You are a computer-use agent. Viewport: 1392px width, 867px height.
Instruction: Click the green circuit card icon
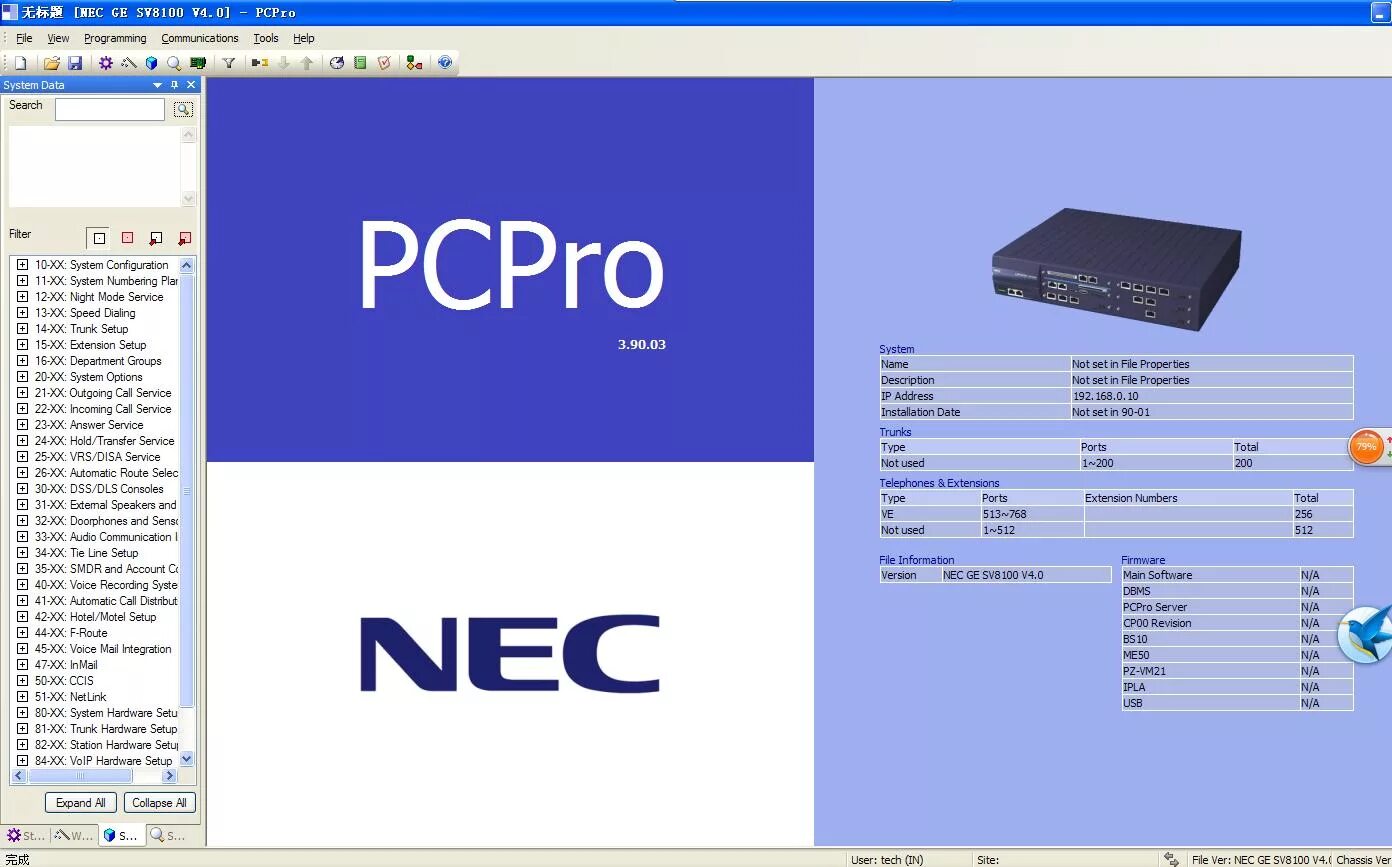pos(198,63)
